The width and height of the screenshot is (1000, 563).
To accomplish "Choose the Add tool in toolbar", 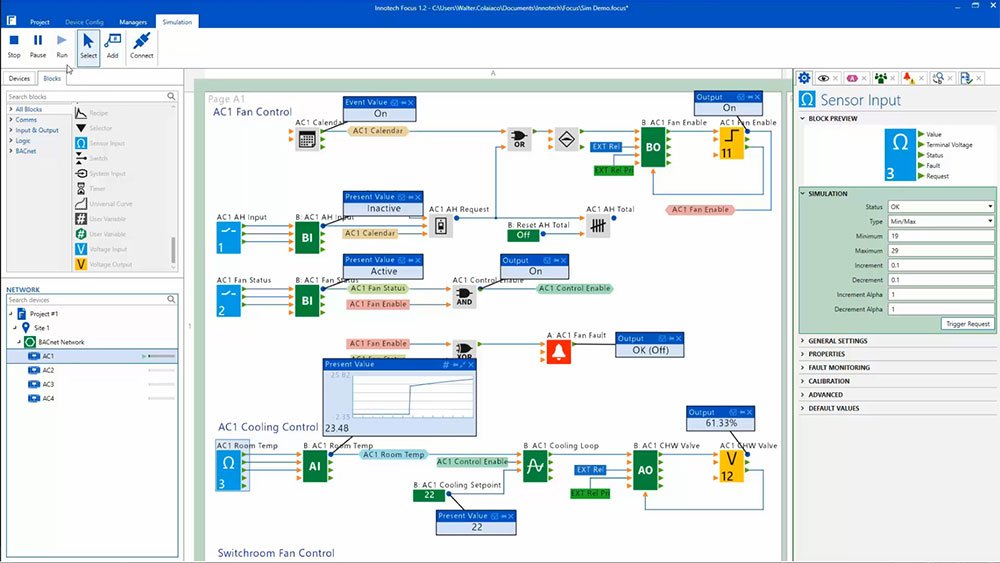I will point(112,46).
